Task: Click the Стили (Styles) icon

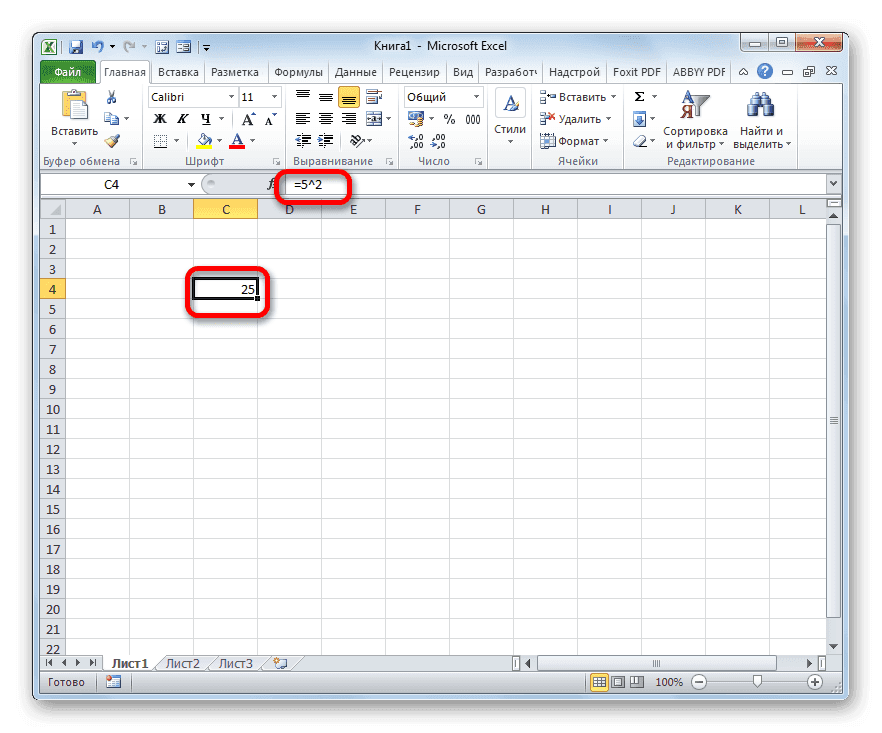Action: (510, 105)
